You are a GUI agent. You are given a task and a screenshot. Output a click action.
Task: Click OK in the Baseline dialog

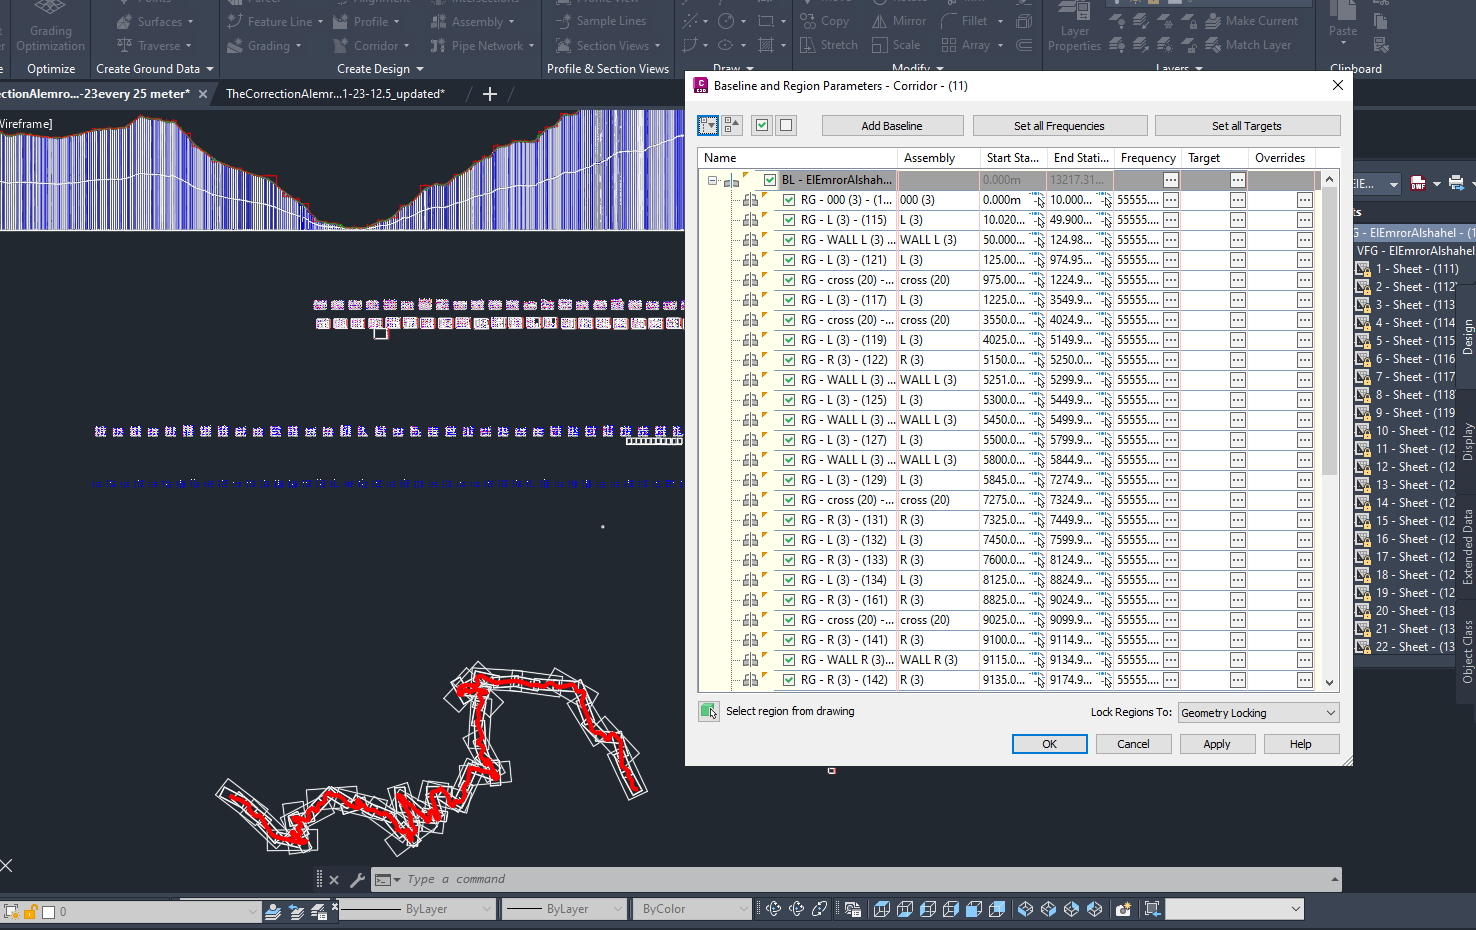1049,744
